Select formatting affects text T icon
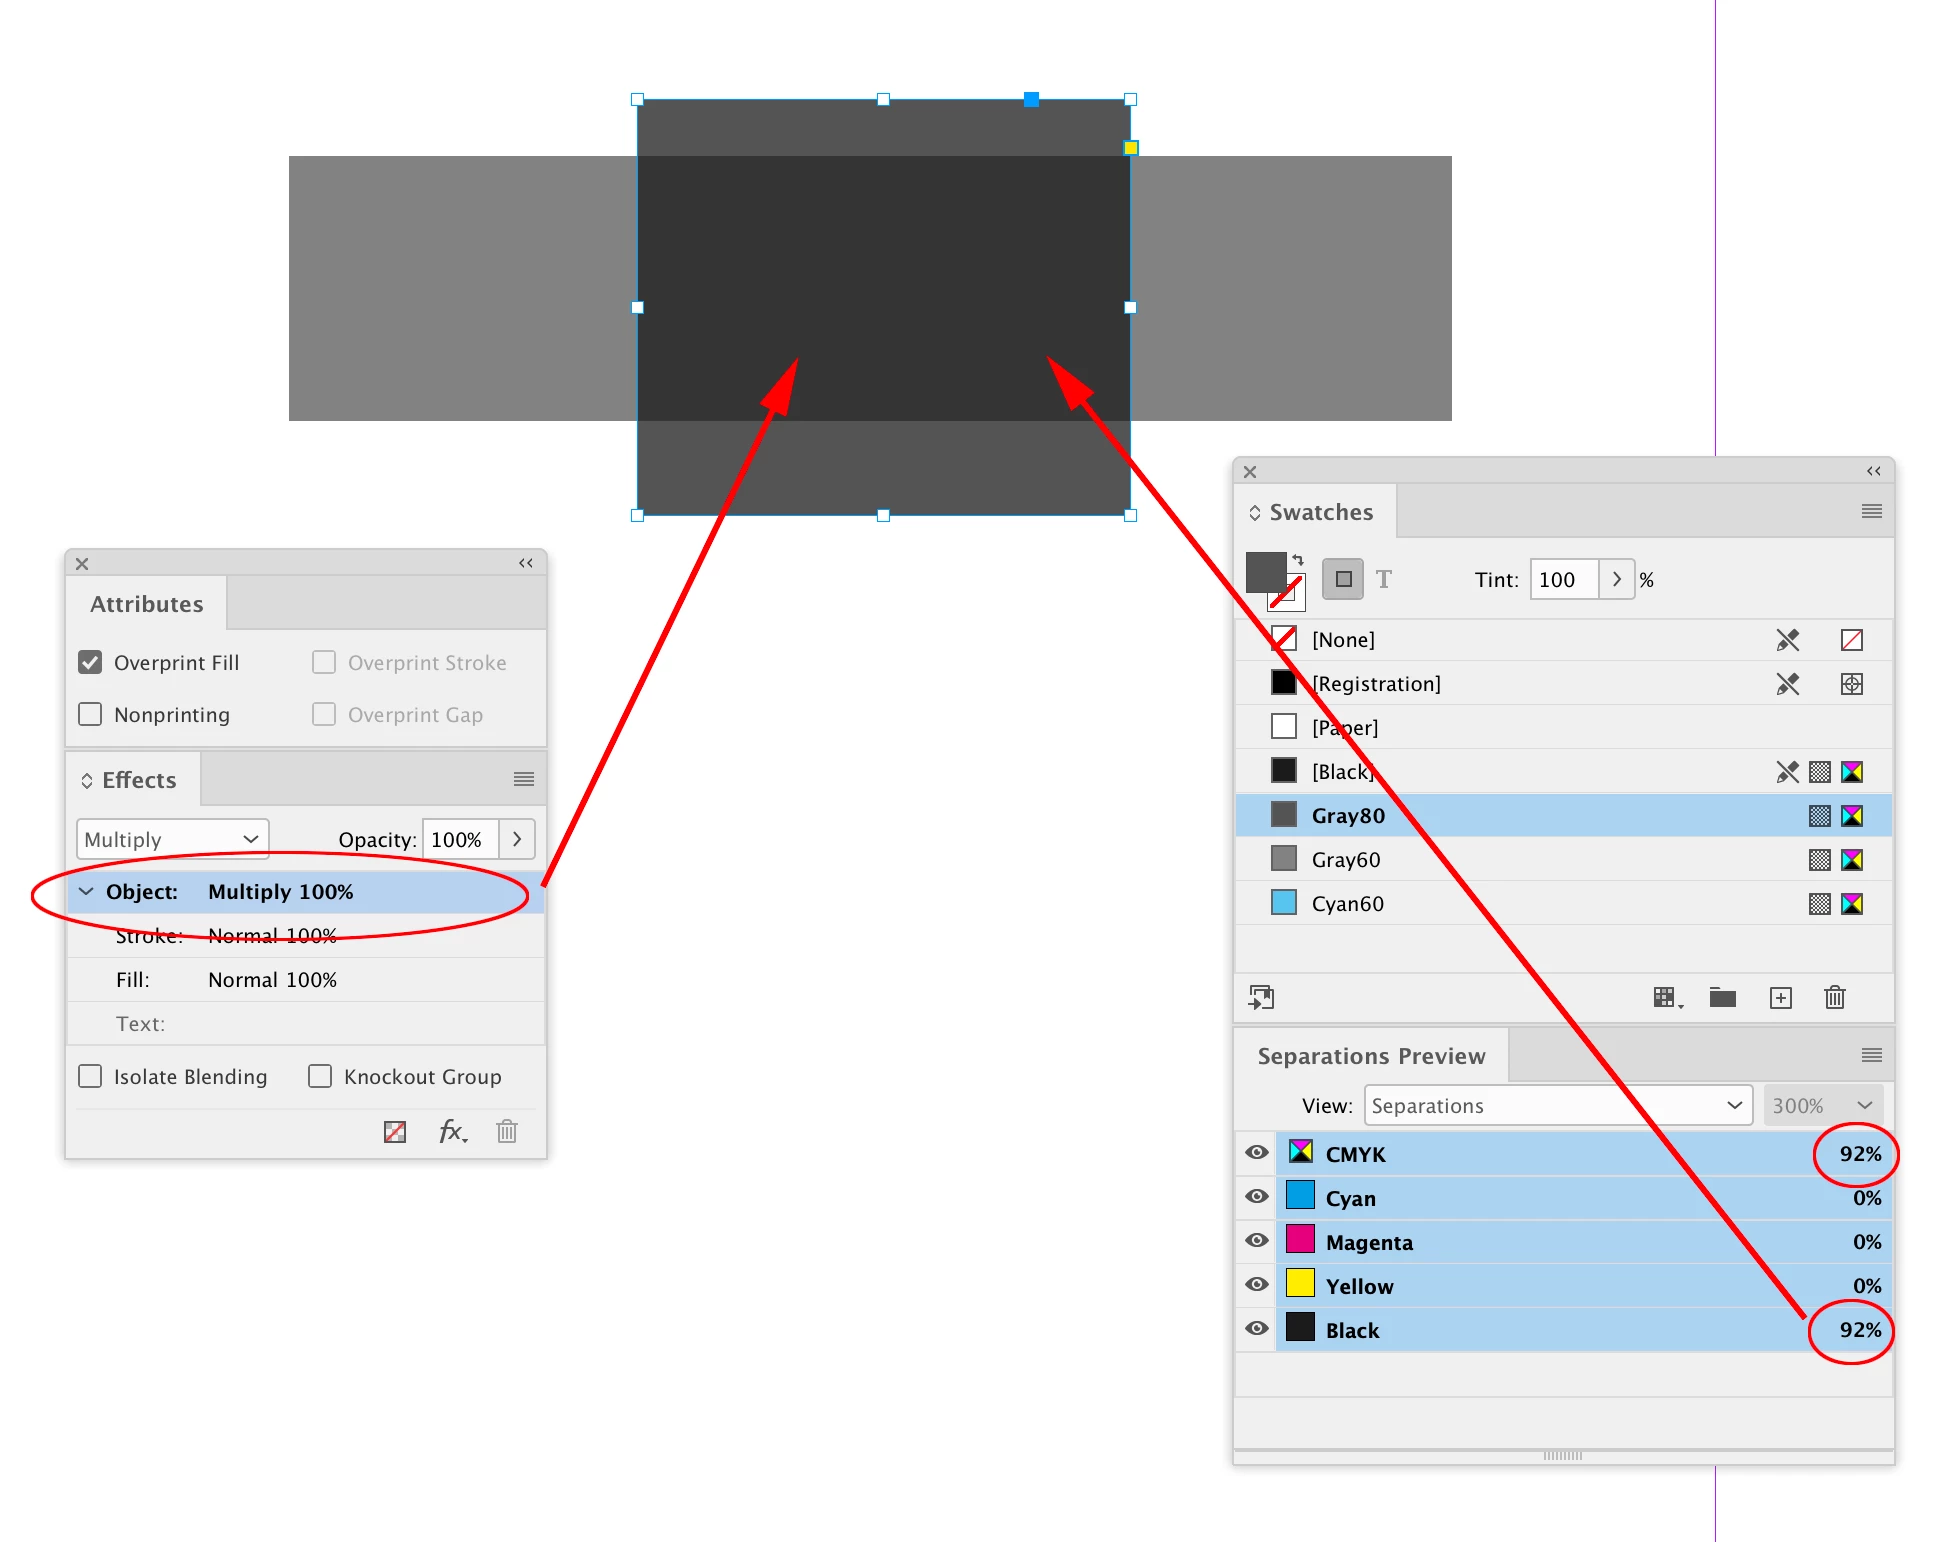This screenshot has height=1542, width=1948. (x=1384, y=579)
